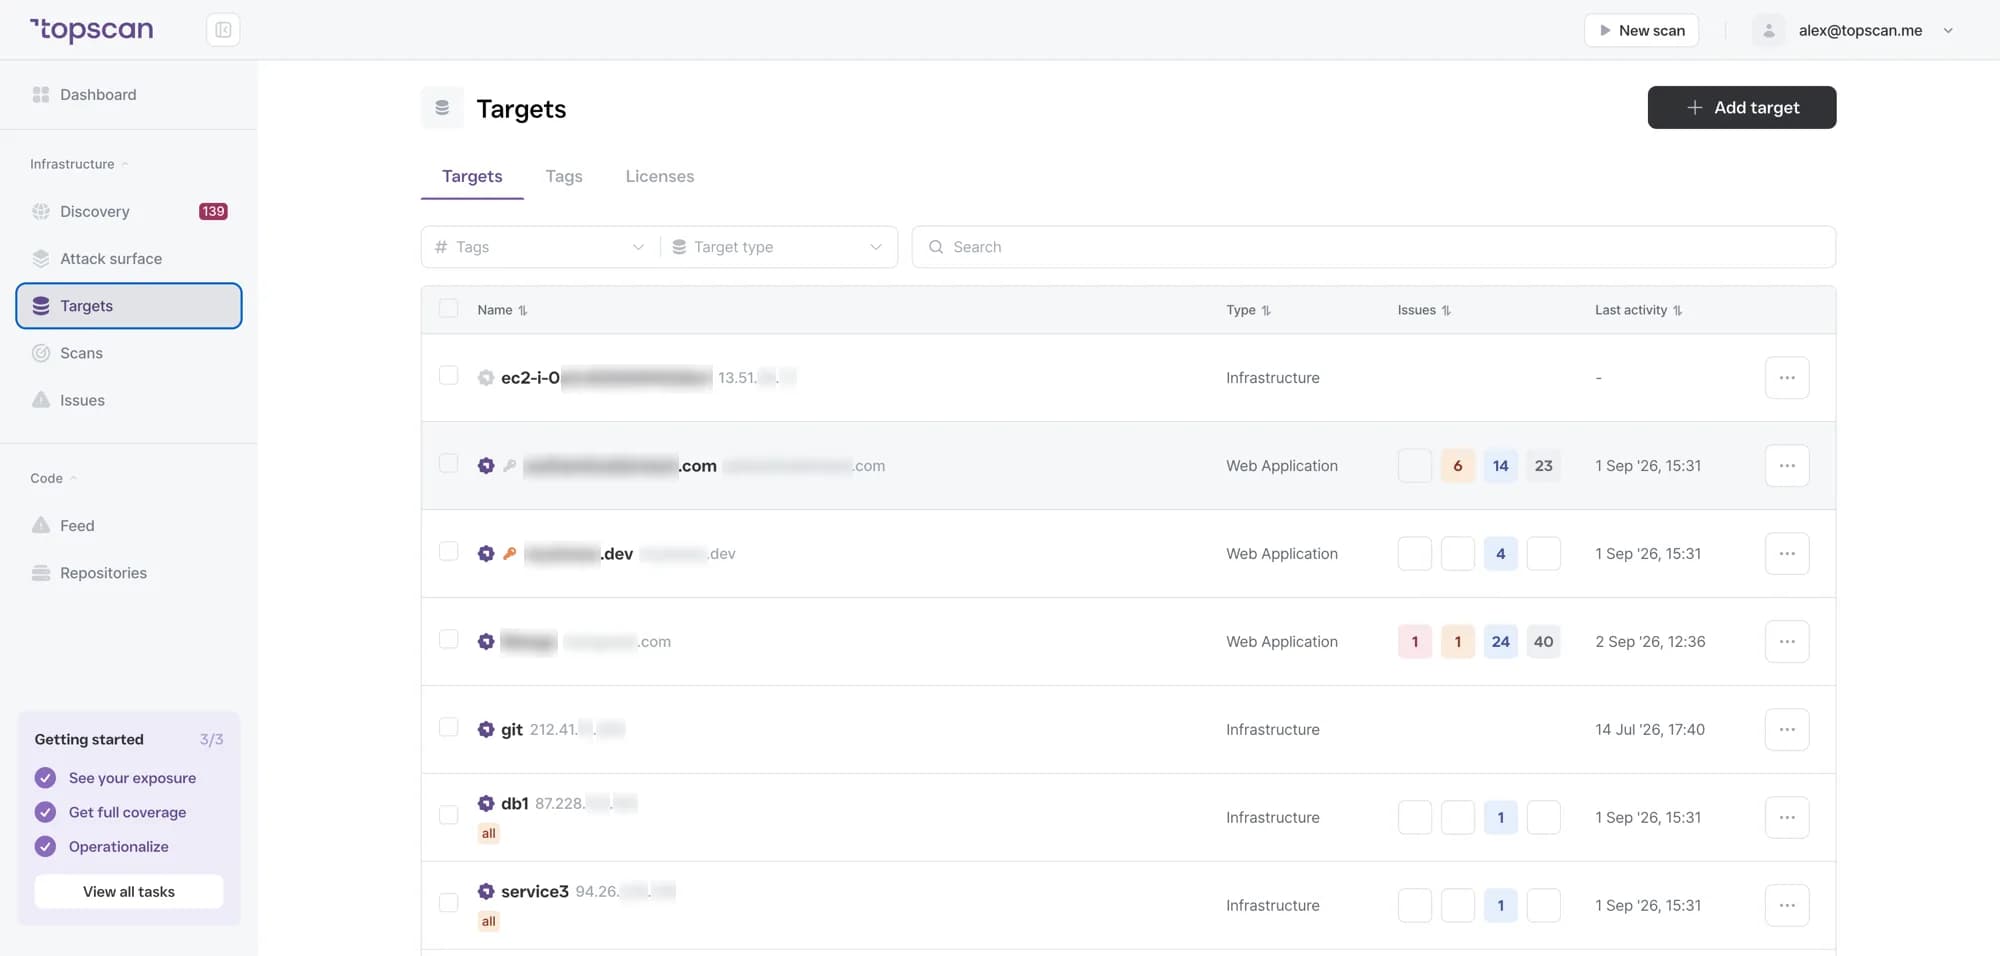Start a New scan
This screenshot has height=956, width=2000.
point(1641,30)
